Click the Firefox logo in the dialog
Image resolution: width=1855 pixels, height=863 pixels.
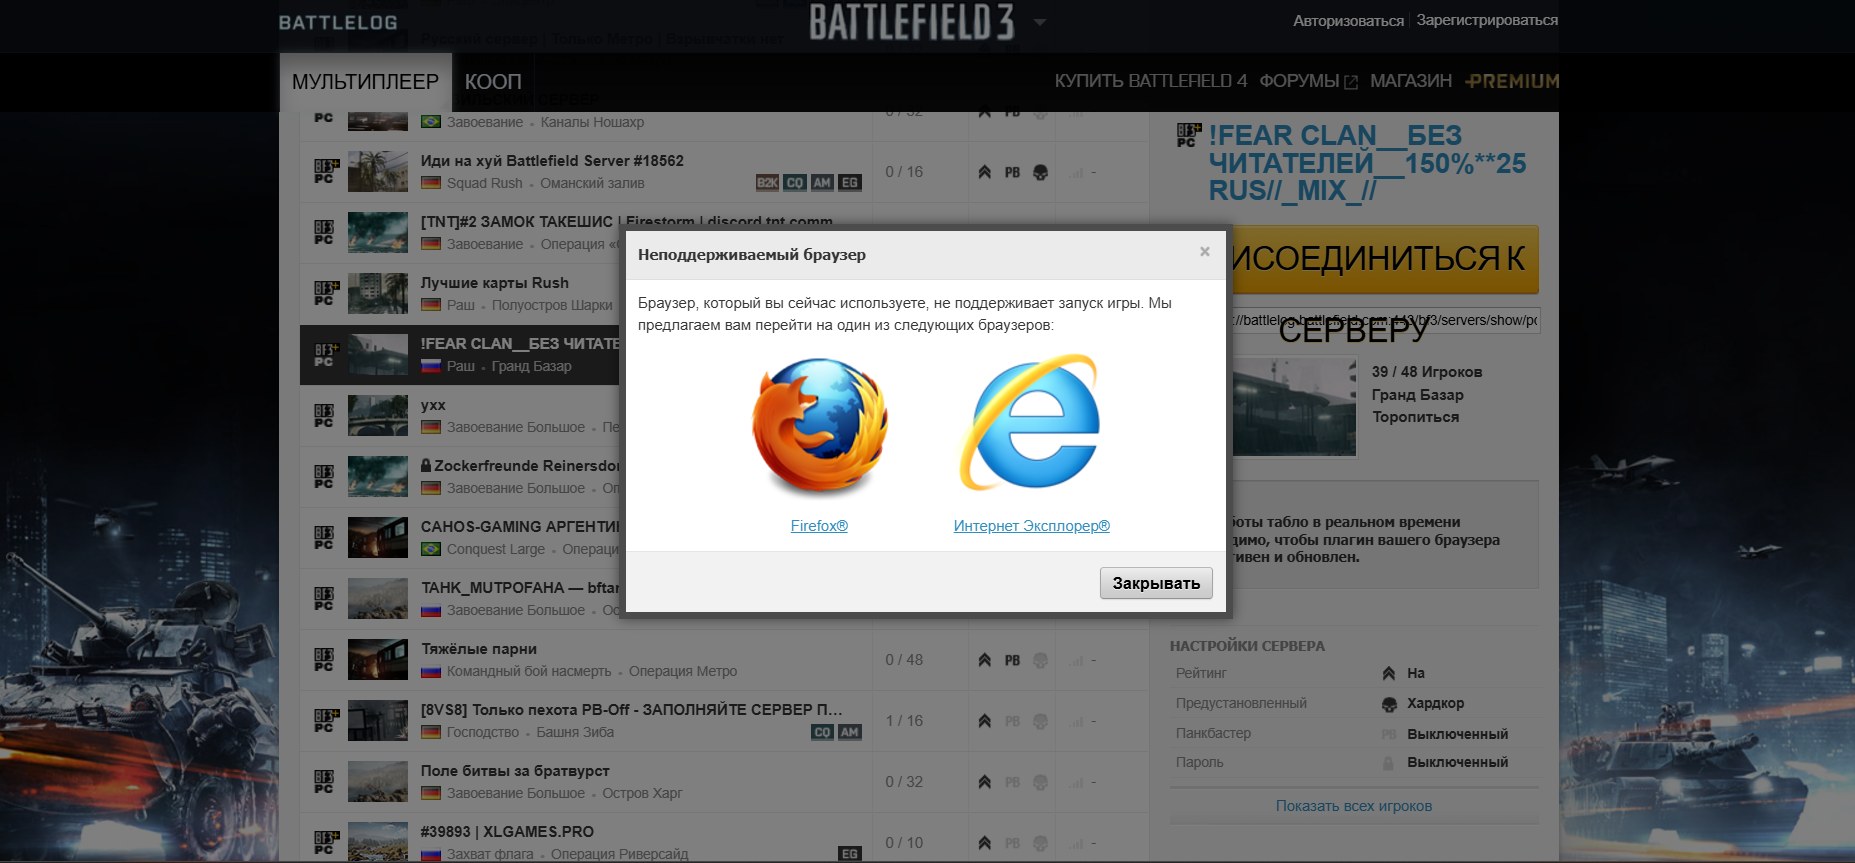(820, 426)
